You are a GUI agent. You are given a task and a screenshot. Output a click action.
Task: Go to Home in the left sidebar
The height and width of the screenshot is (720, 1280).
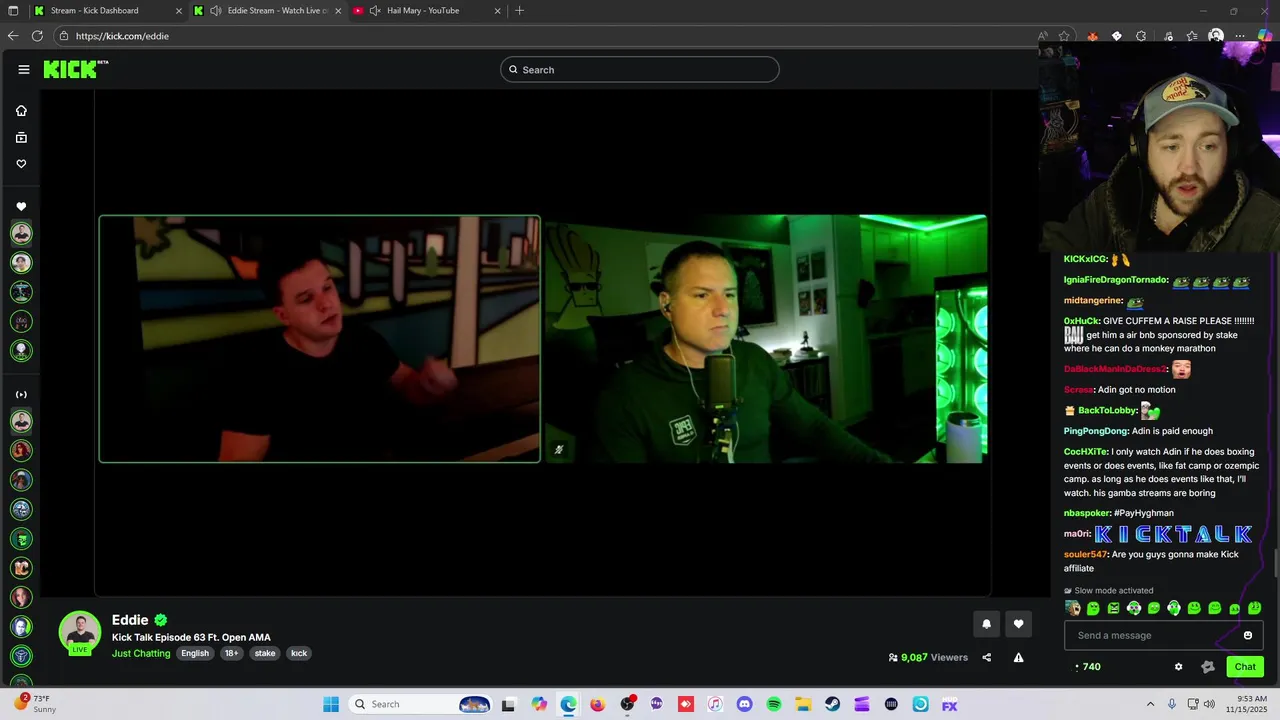(21, 111)
